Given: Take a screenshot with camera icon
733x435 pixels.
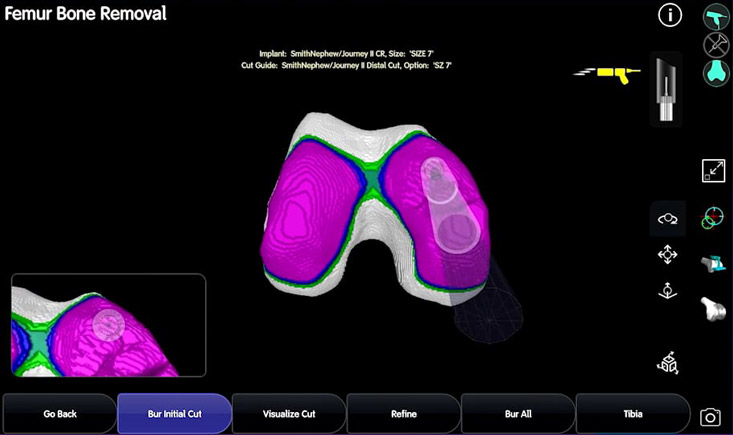Looking at the screenshot, I should [710, 417].
